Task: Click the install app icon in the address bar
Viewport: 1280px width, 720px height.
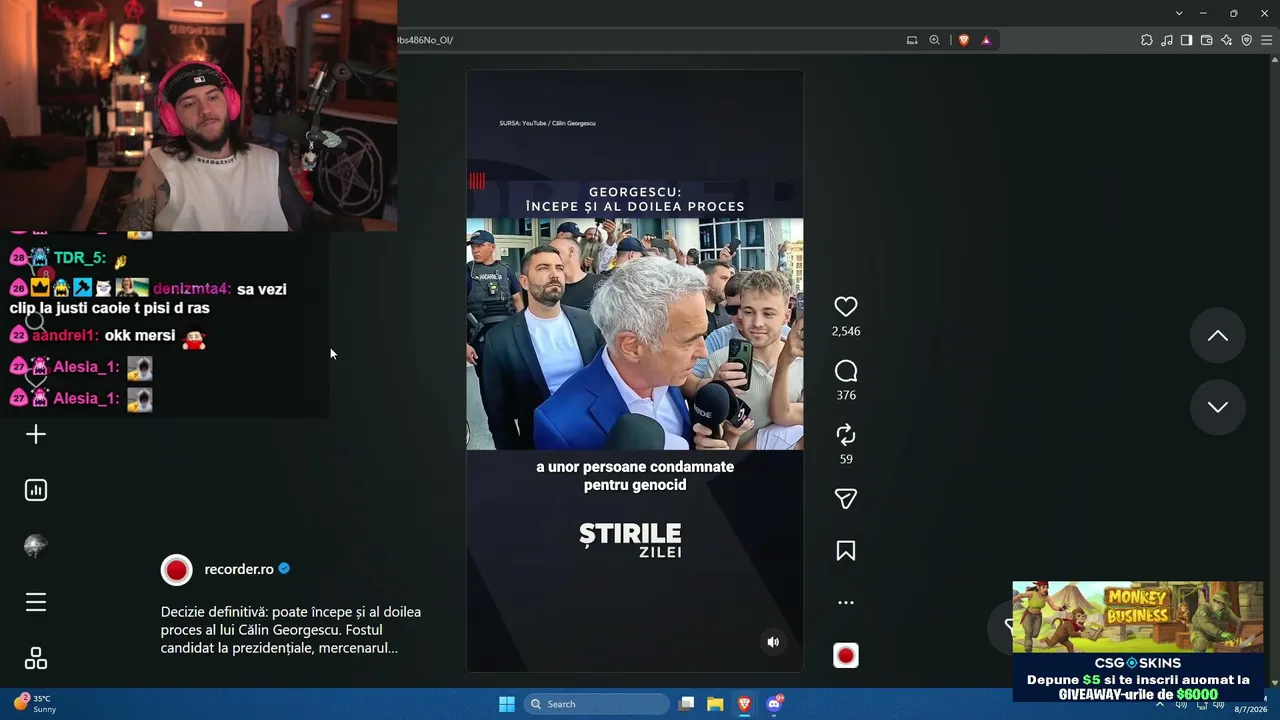Action: click(x=912, y=40)
